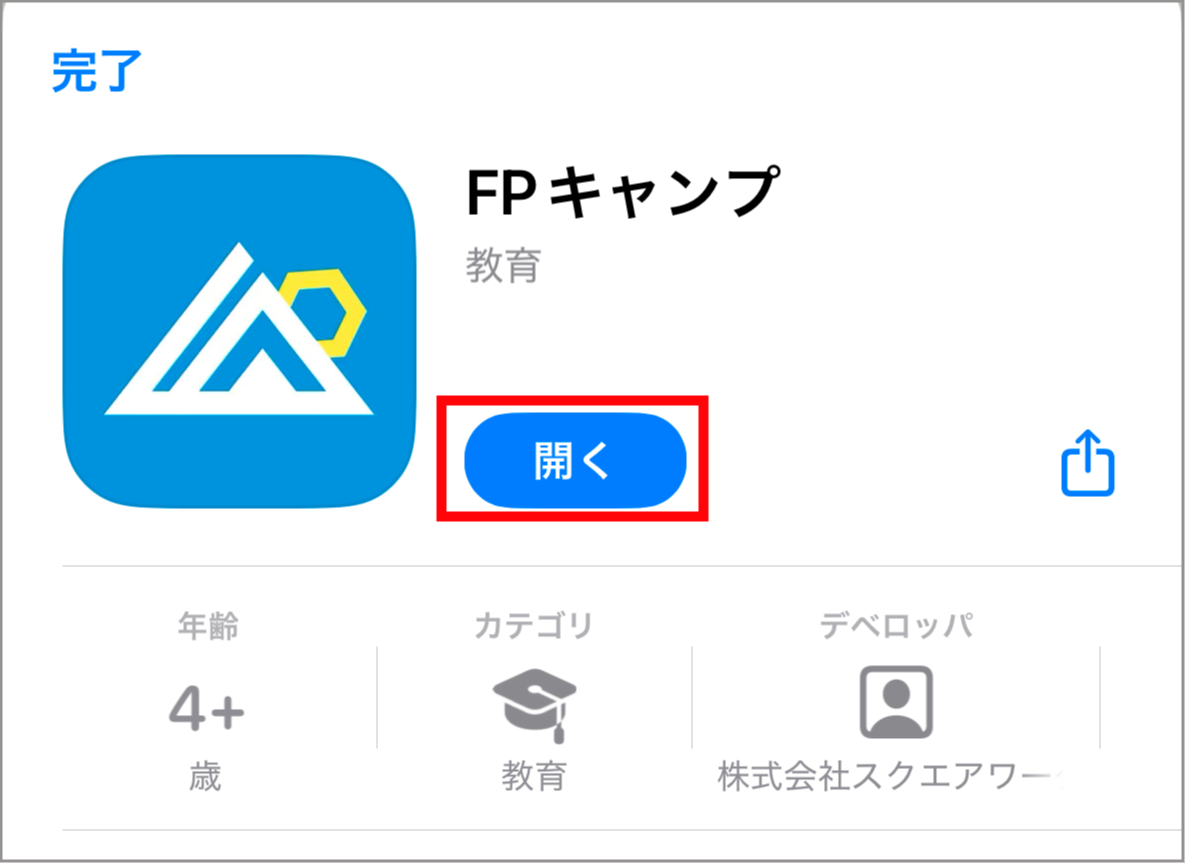Tap 教育 subtitle under app title
1185x863 pixels.
tap(503, 265)
